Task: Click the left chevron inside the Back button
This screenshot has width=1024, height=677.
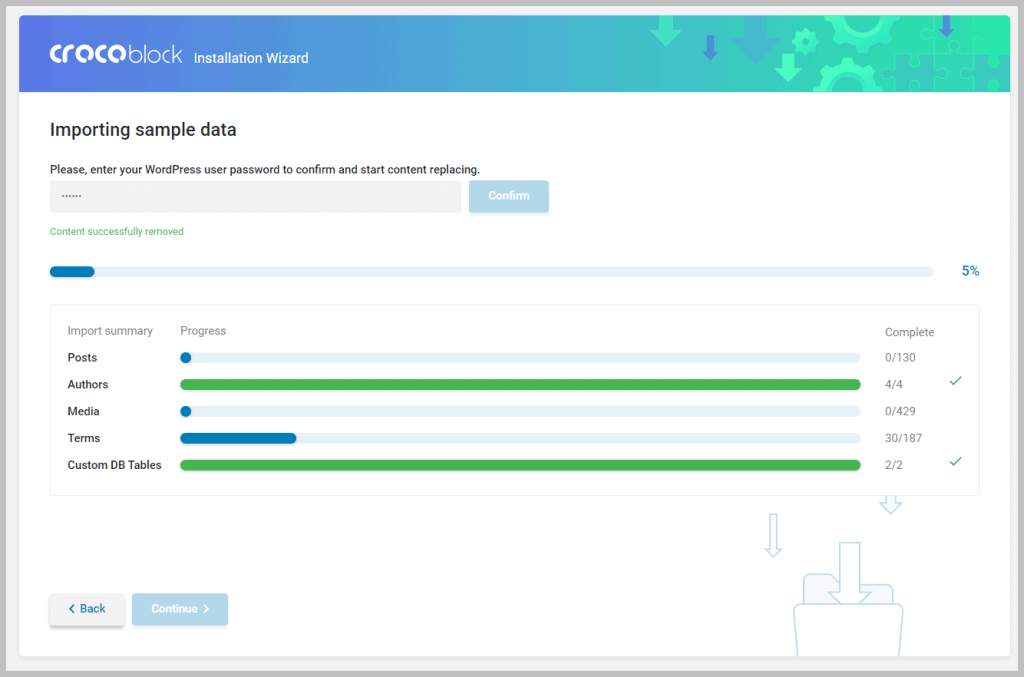Action: pos(73,609)
